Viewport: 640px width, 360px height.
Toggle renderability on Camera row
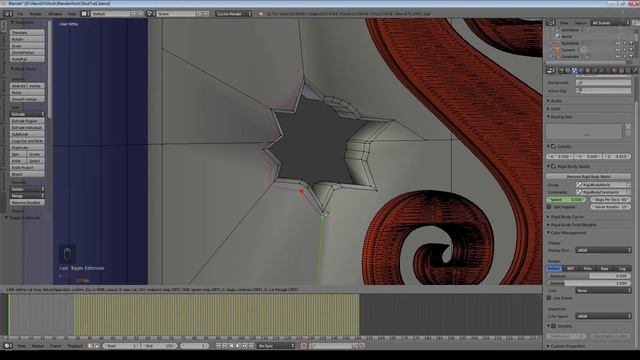(x=631, y=50)
